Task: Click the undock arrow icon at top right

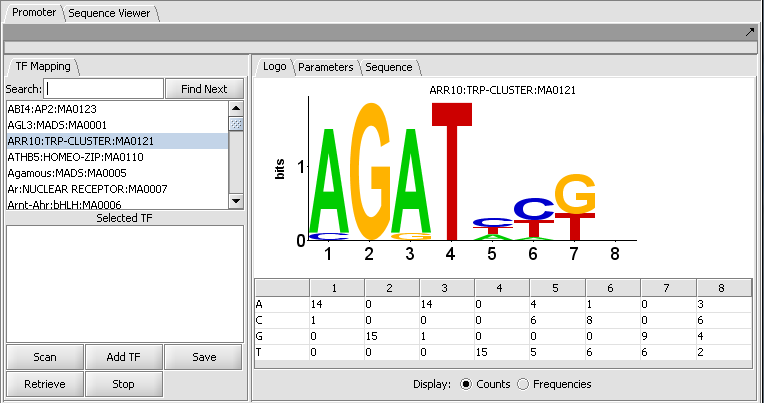Action: tap(750, 32)
